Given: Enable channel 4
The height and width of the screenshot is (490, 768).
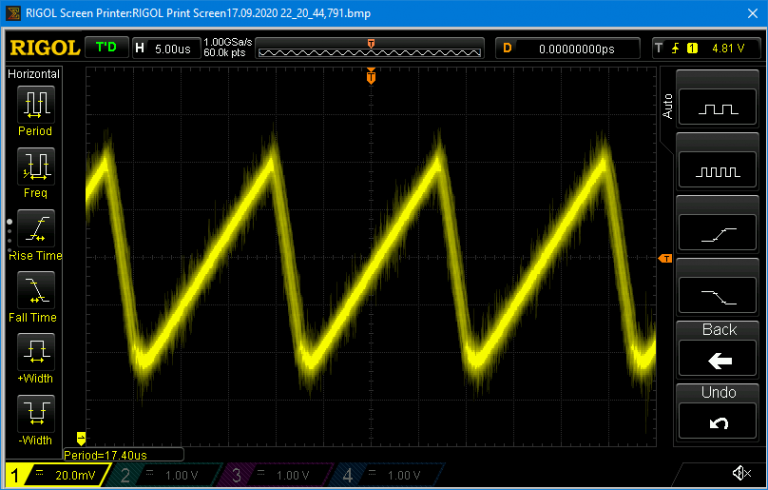Looking at the screenshot, I should pyautogui.click(x=388, y=475).
